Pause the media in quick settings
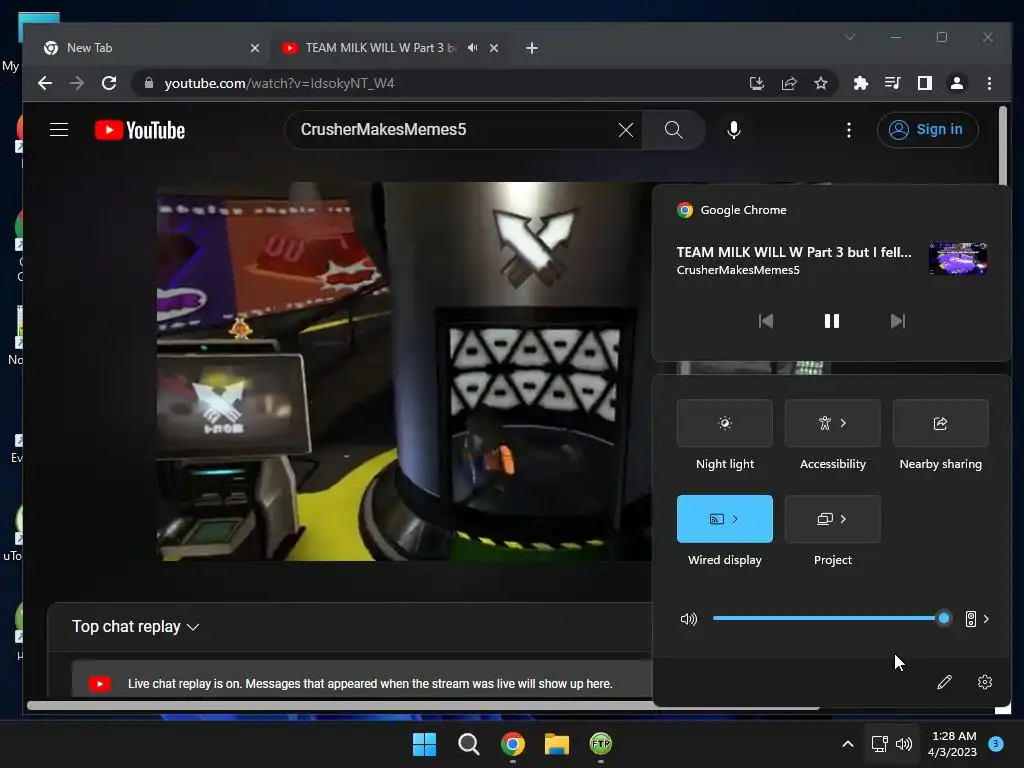 click(x=831, y=321)
